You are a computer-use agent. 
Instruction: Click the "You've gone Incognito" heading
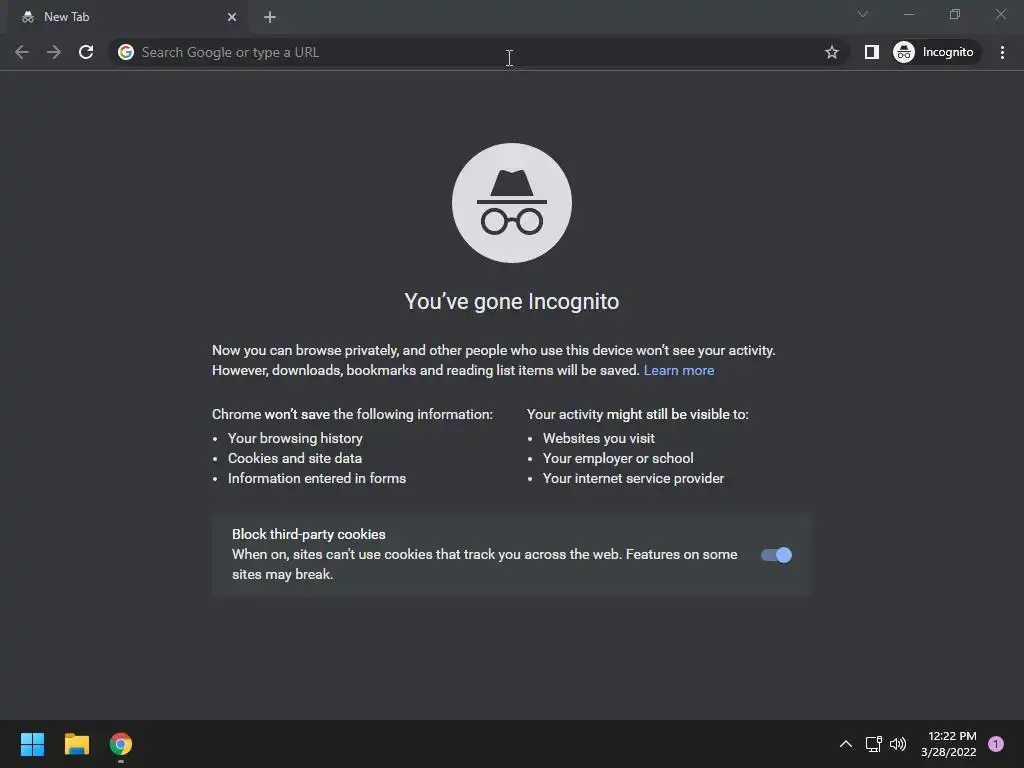pos(512,302)
